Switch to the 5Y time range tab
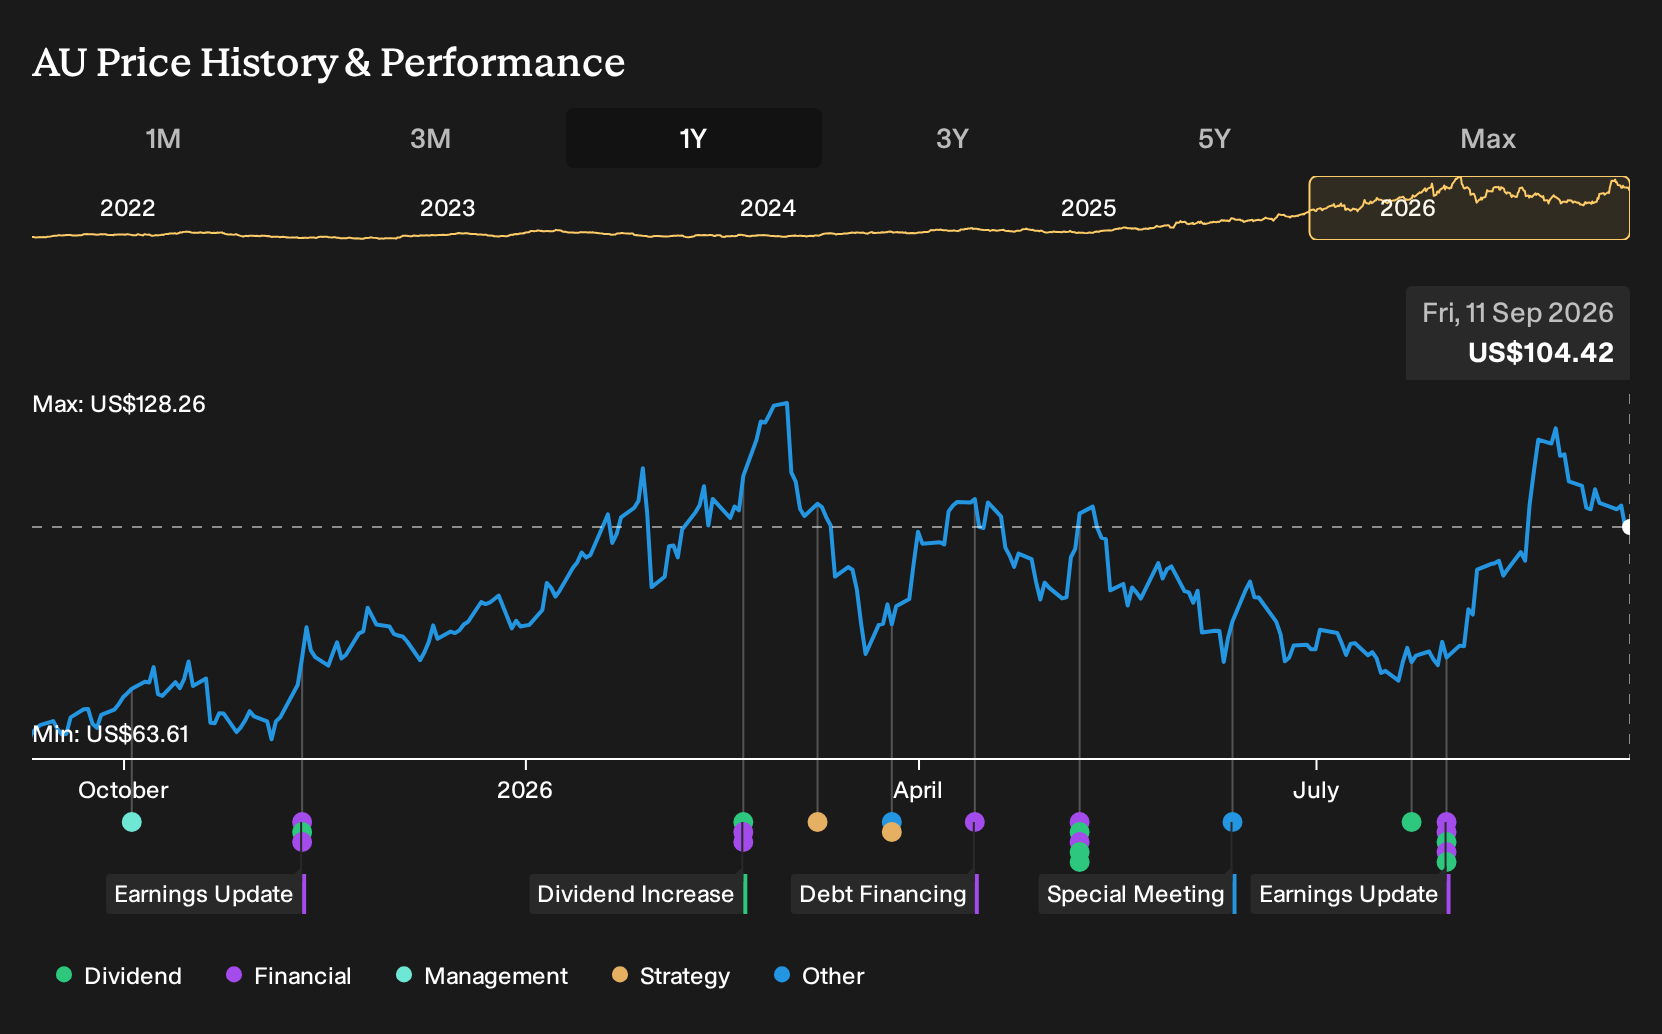The height and width of the screenshot is (1034, 1662). pos(1214,138)
